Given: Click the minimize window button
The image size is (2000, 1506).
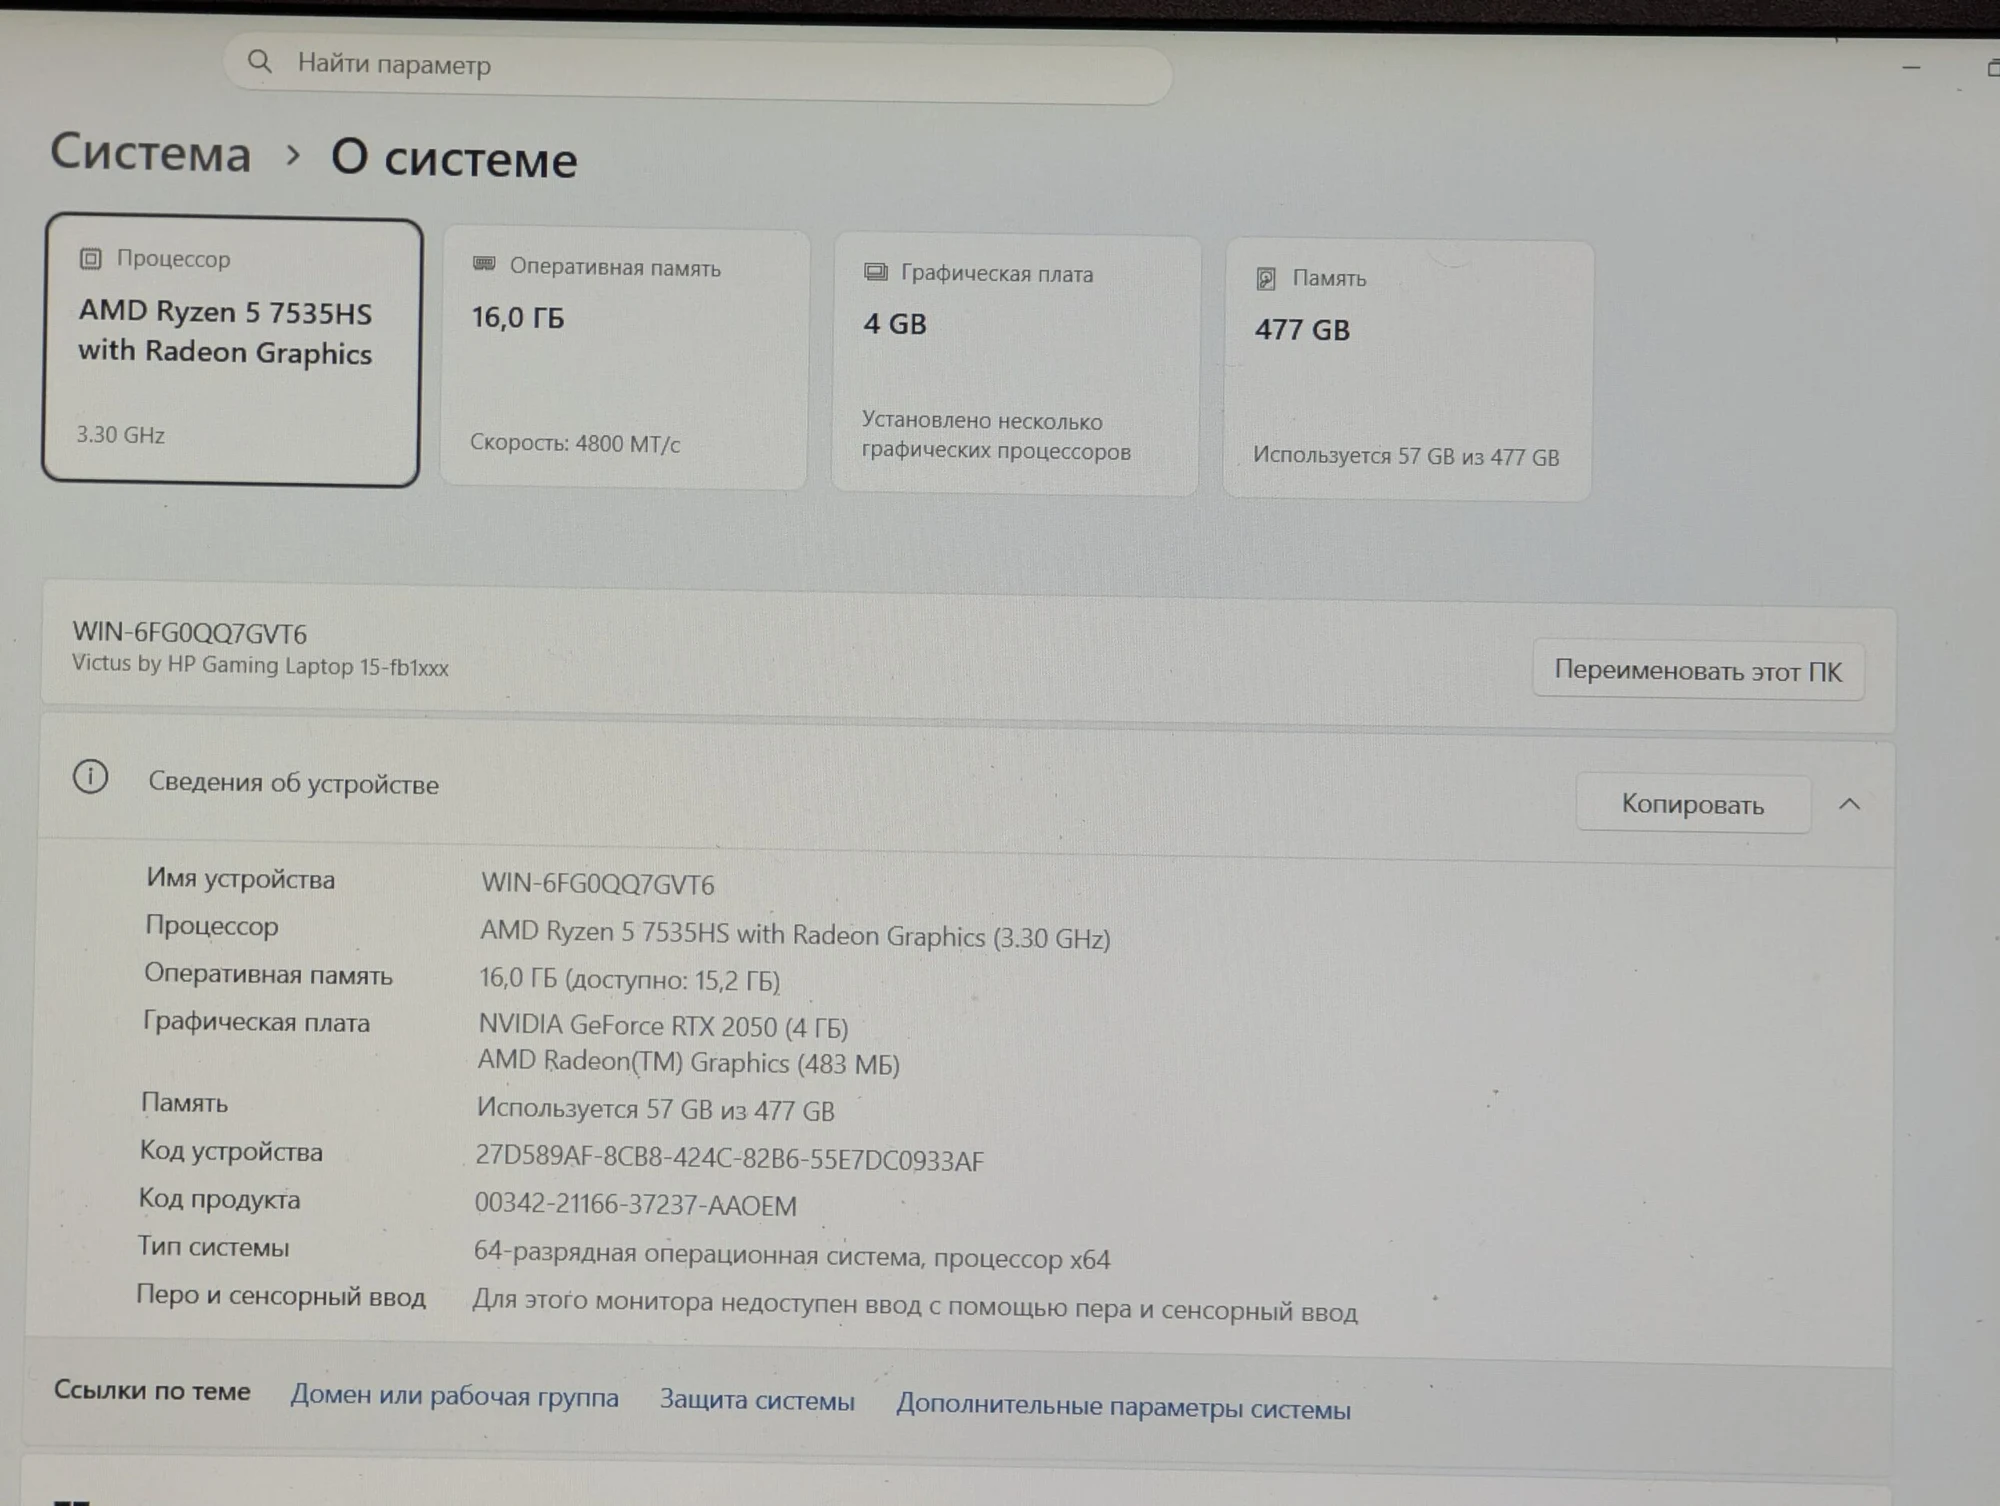Looking at the screenshot, I should click(1911, 68).
